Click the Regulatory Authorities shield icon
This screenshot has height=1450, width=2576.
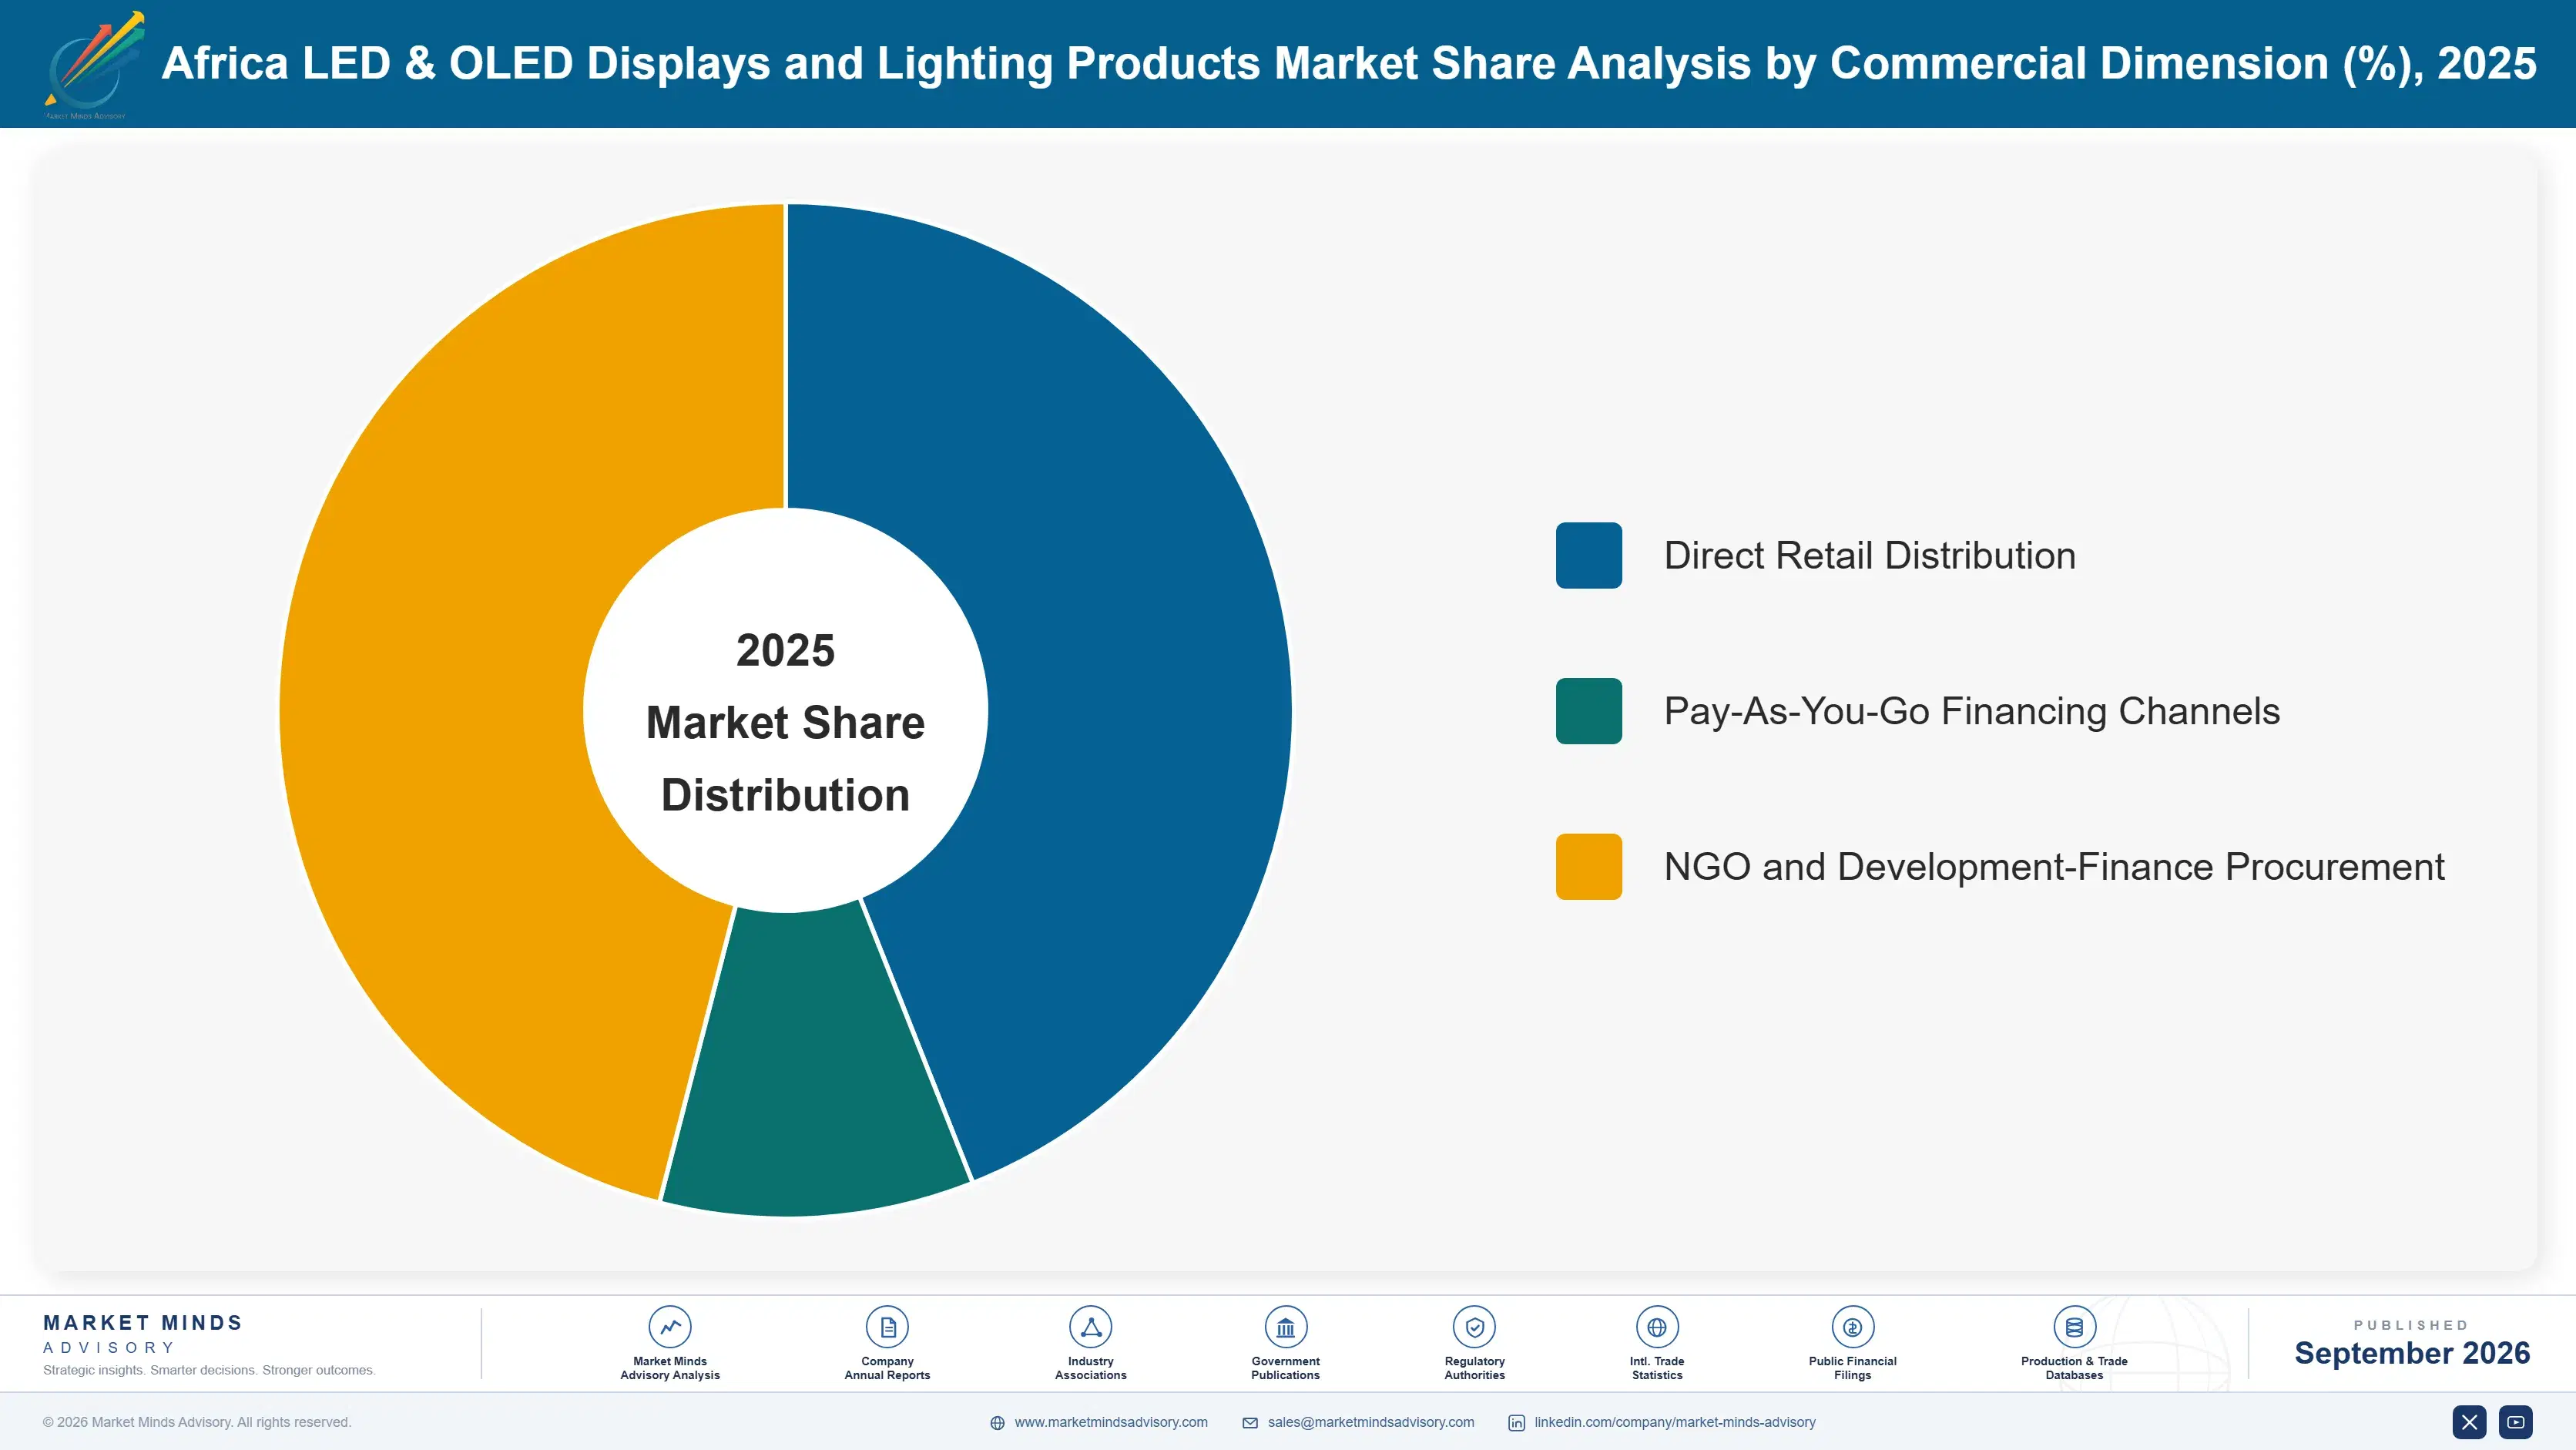coord(1474,1327)
